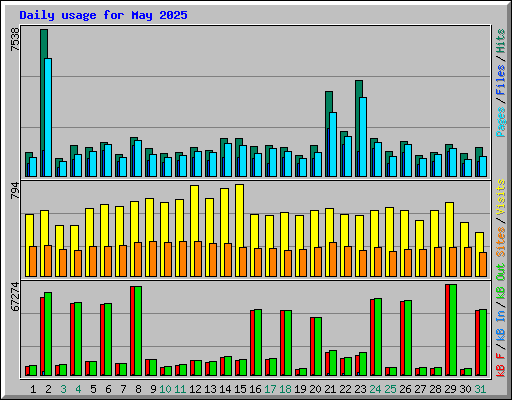
Task: Click the 'Daily usage for May 2025' title
Action: point(103,15)
